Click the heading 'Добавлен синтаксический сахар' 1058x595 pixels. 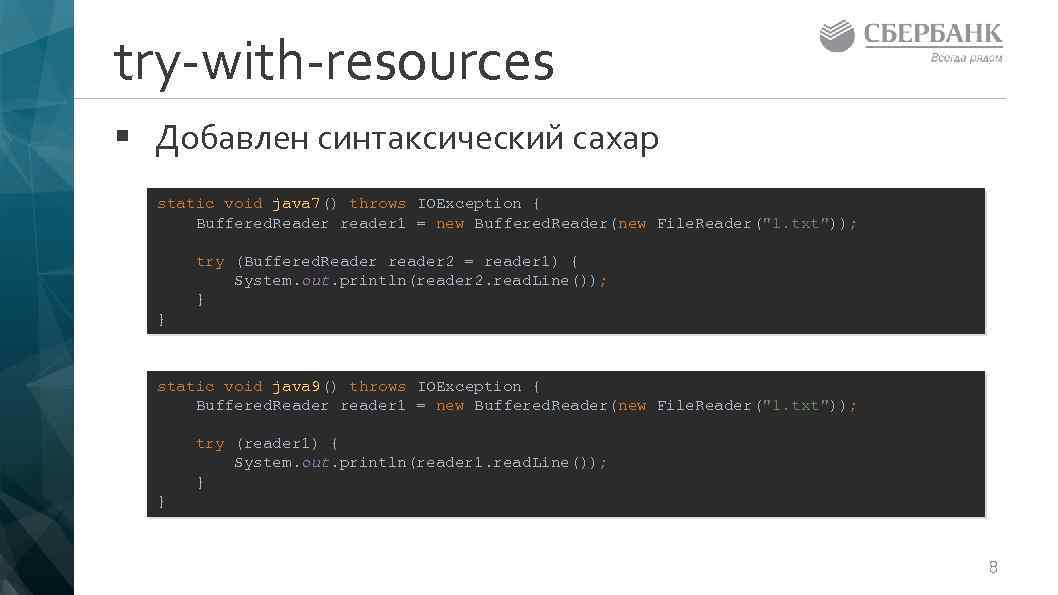405,138
